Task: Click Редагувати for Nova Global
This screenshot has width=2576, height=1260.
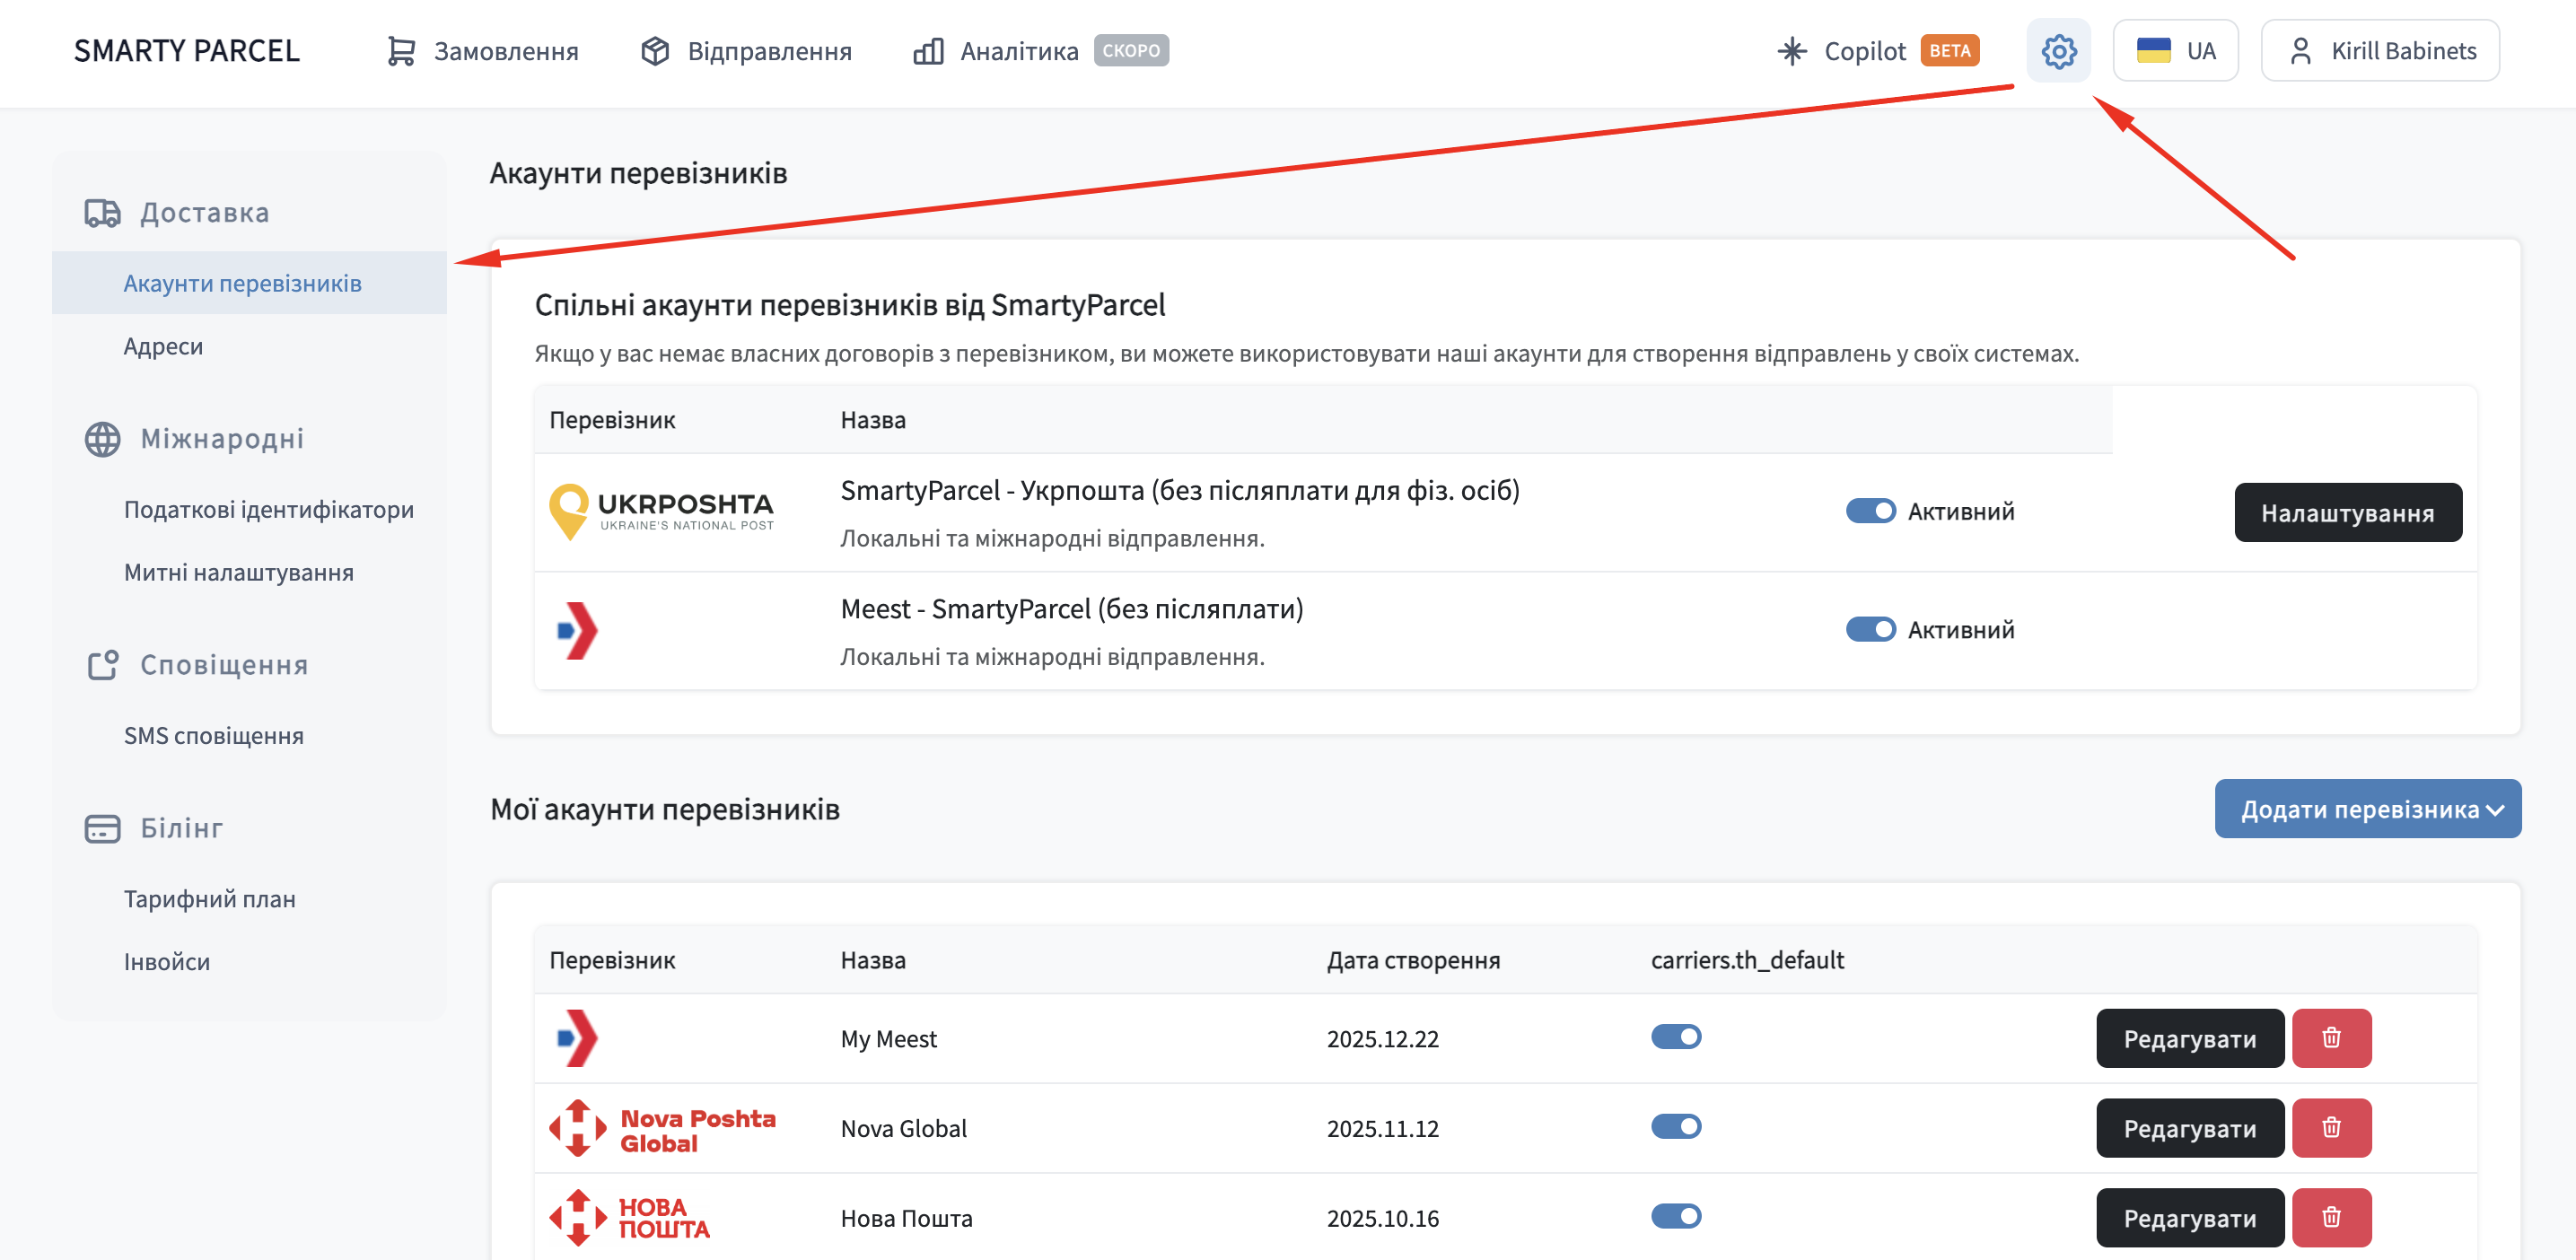Action: (x=2190, y=1128)
